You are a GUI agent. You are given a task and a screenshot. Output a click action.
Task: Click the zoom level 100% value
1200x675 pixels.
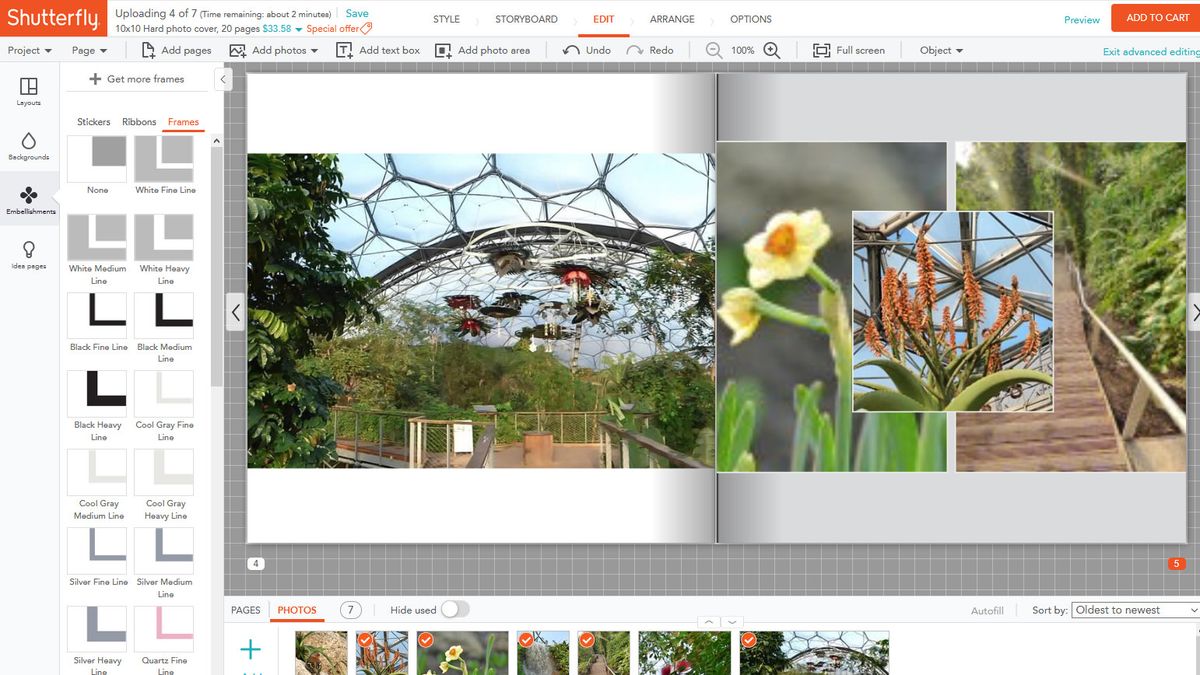(742, 50)
